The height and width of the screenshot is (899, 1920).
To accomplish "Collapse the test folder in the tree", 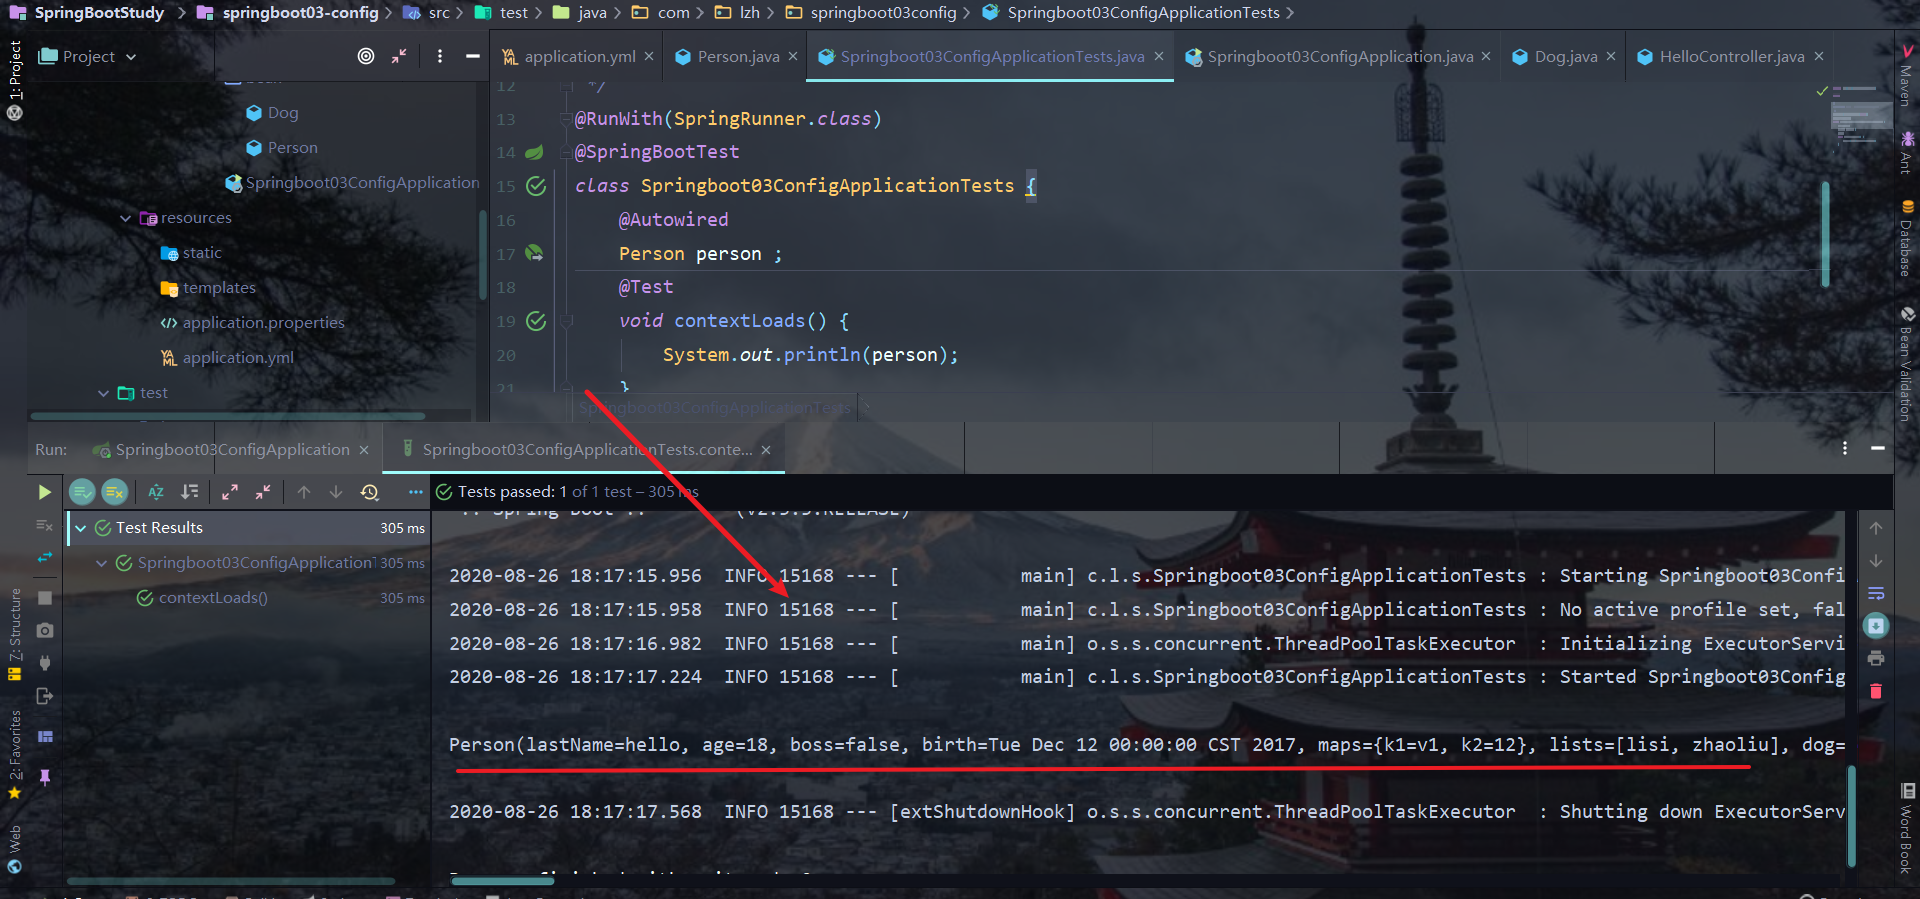I will pyautogui.click(x=103, y=393).
